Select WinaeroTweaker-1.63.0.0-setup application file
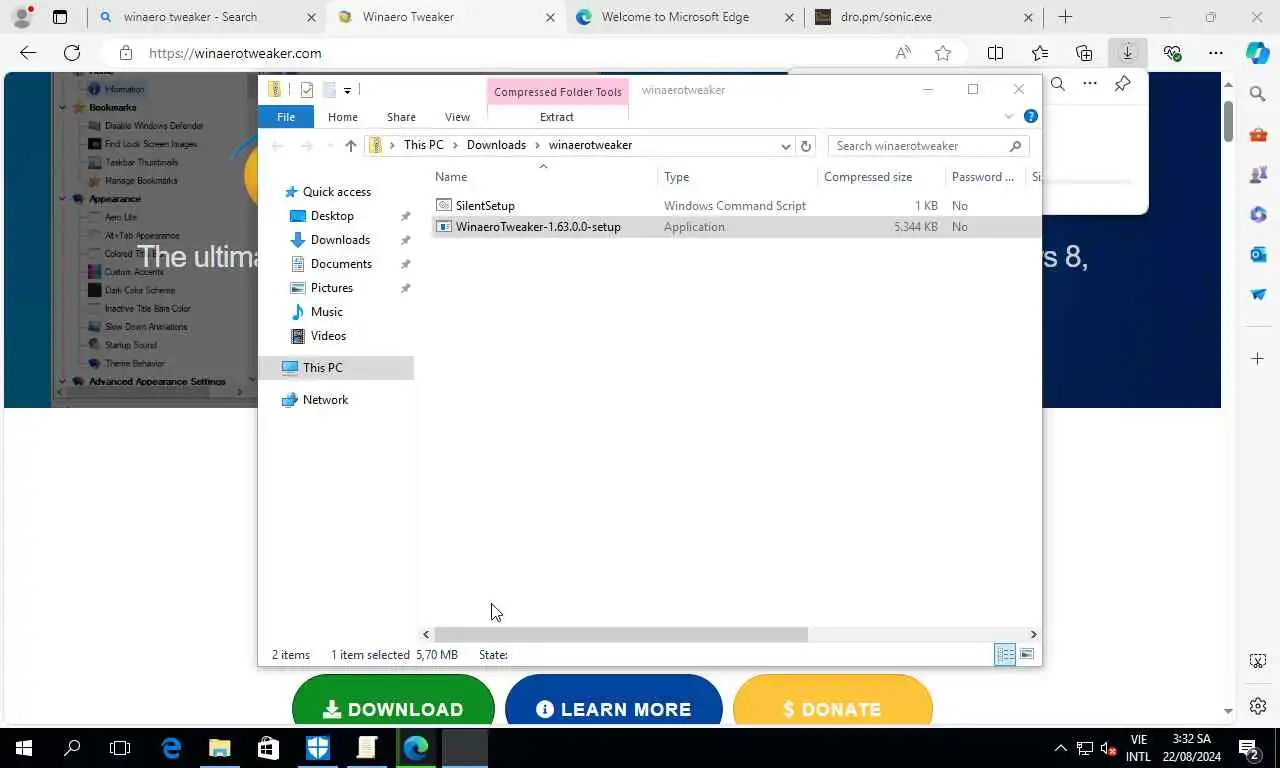1280x768 pixels. [x=538, y=227]
